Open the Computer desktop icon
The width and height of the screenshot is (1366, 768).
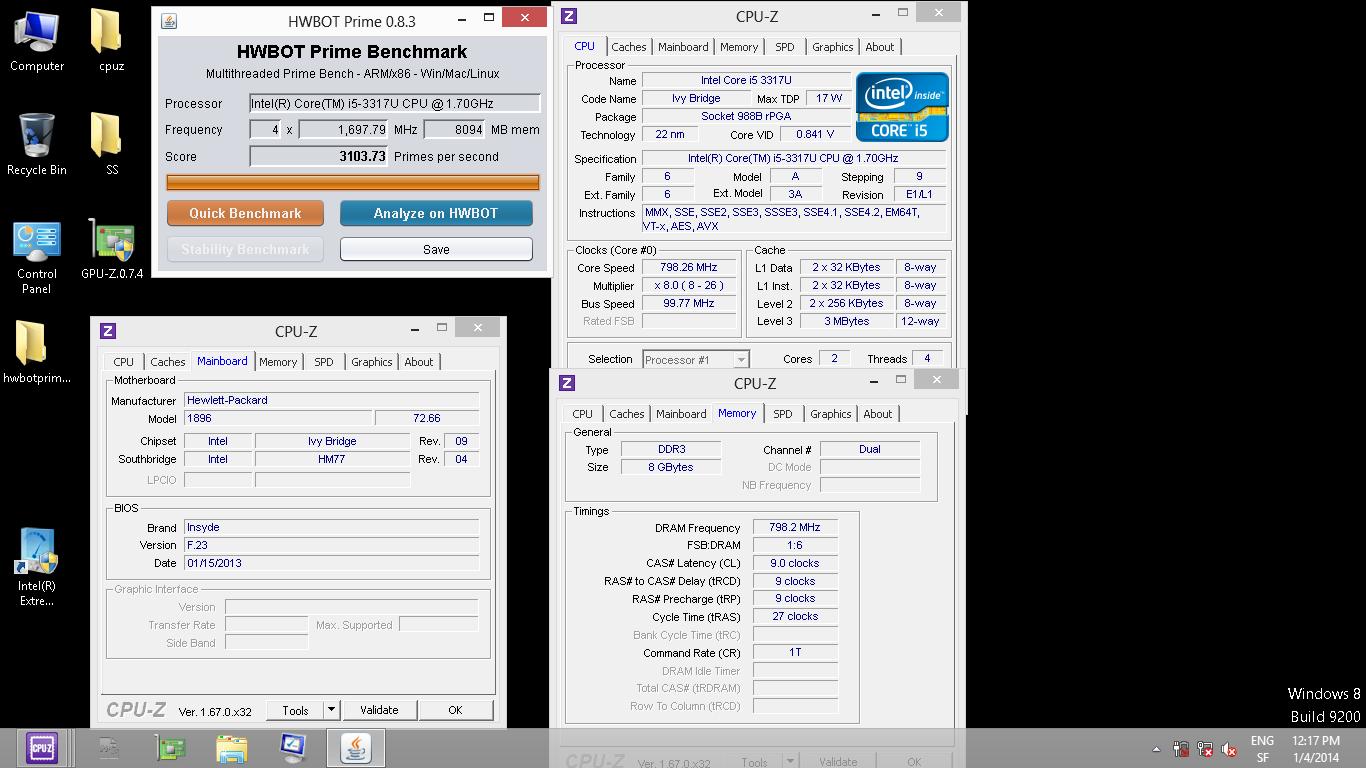click(37, 41)
